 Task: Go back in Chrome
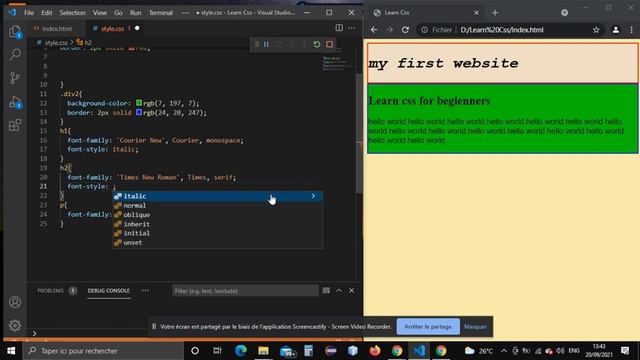coord(374,30)
